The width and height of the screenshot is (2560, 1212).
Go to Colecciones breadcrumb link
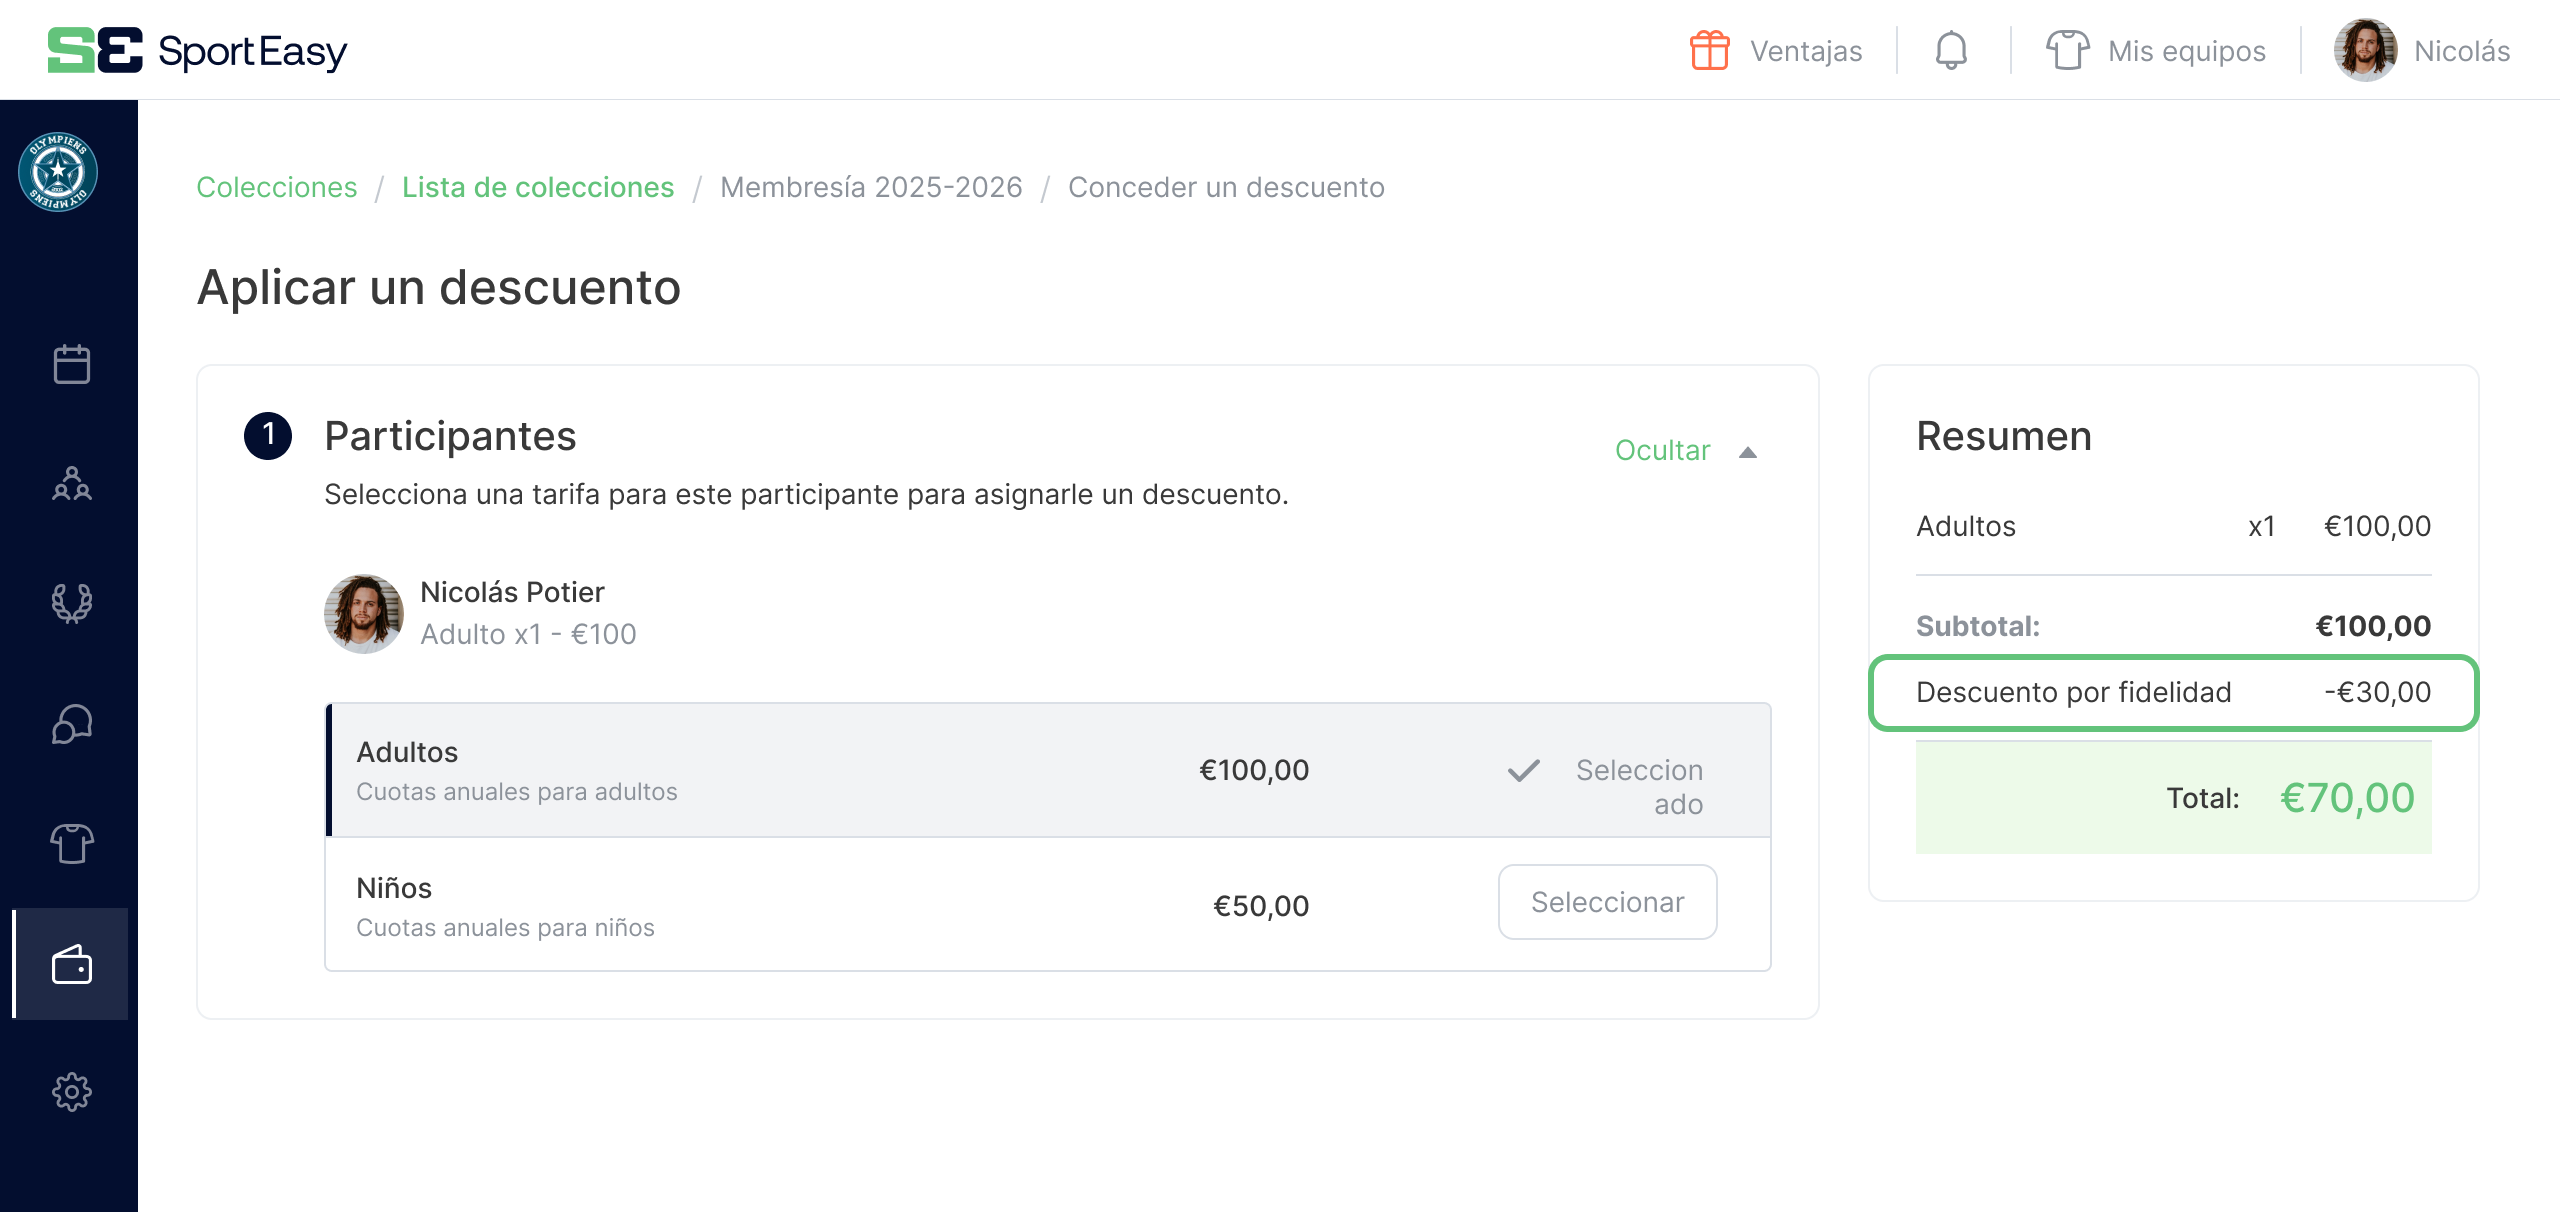(x=276, y=187)
